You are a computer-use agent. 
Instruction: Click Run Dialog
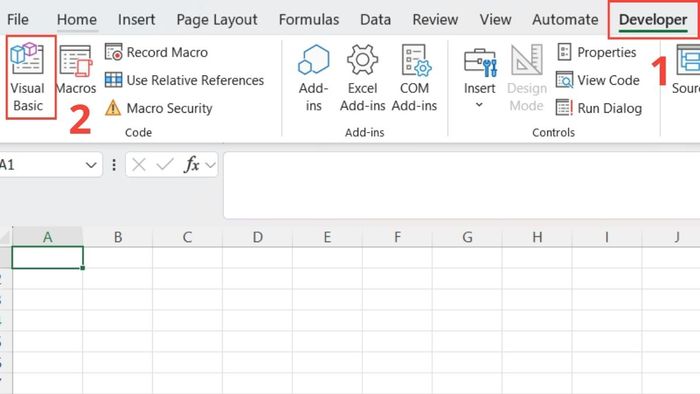pyautogui.click(x=599, y=108)
